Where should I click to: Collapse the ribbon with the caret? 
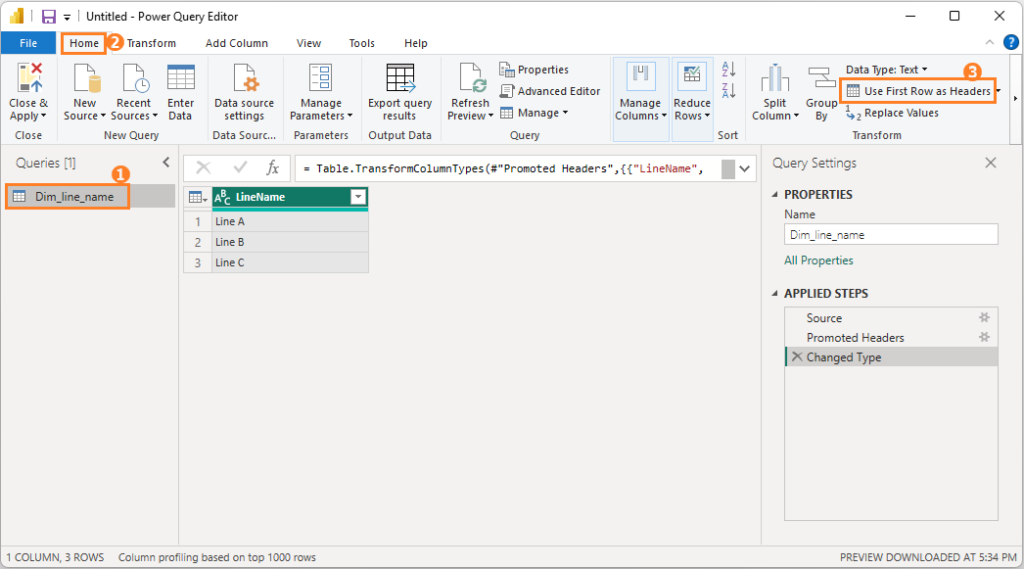click(989, 42)
